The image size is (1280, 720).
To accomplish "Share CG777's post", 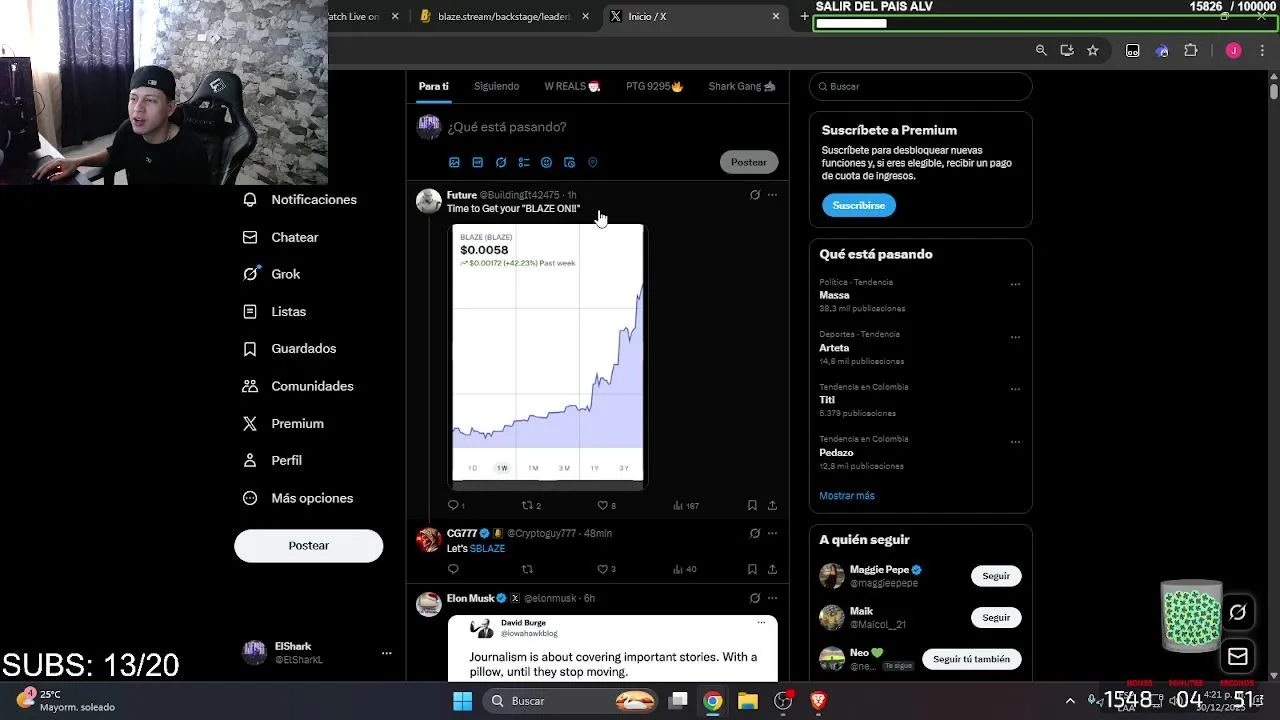I will pyautogui.click(x=772, y=569).
